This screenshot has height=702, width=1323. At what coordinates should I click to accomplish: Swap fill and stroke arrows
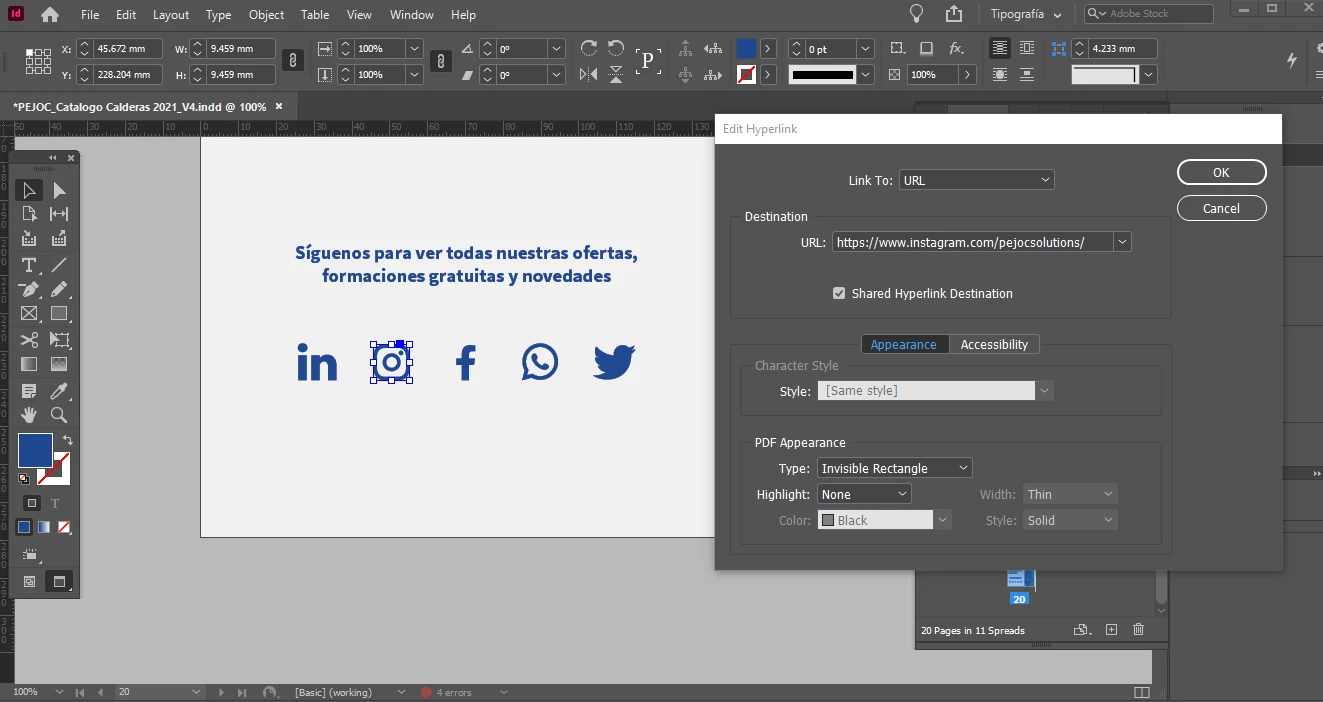(68, 440)
